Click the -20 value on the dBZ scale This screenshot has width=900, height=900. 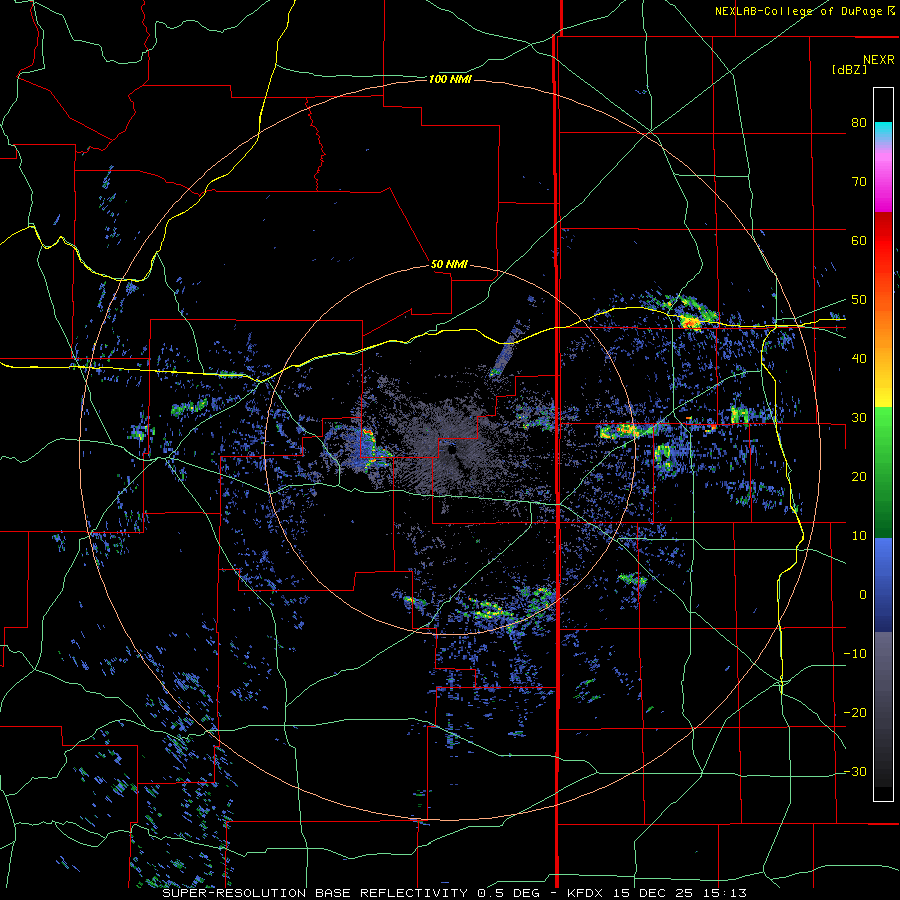(x=855, y=713)
